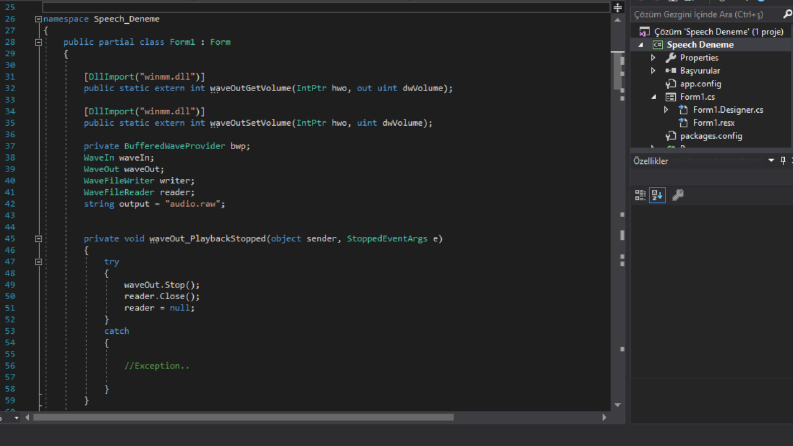Select Form1.cs in Solution Explorer
The image size is (793, 446).
[697, 97]
